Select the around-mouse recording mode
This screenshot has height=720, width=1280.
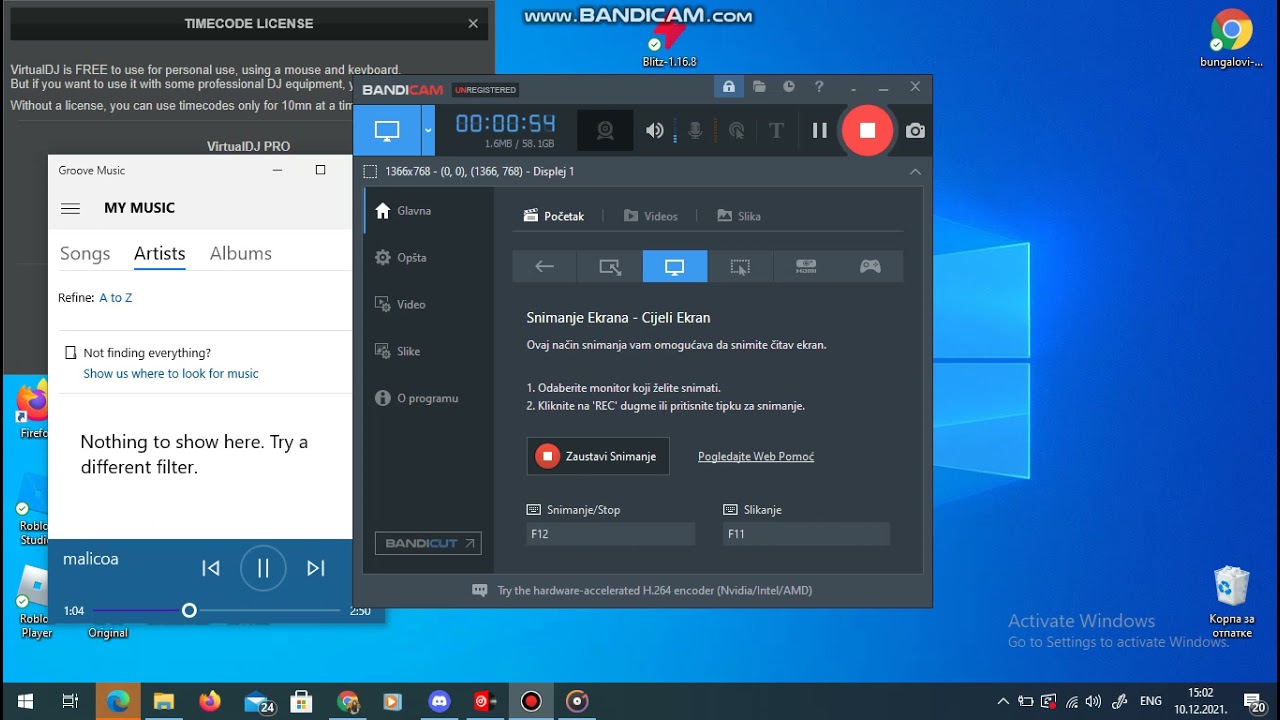(x=740, y=267)
